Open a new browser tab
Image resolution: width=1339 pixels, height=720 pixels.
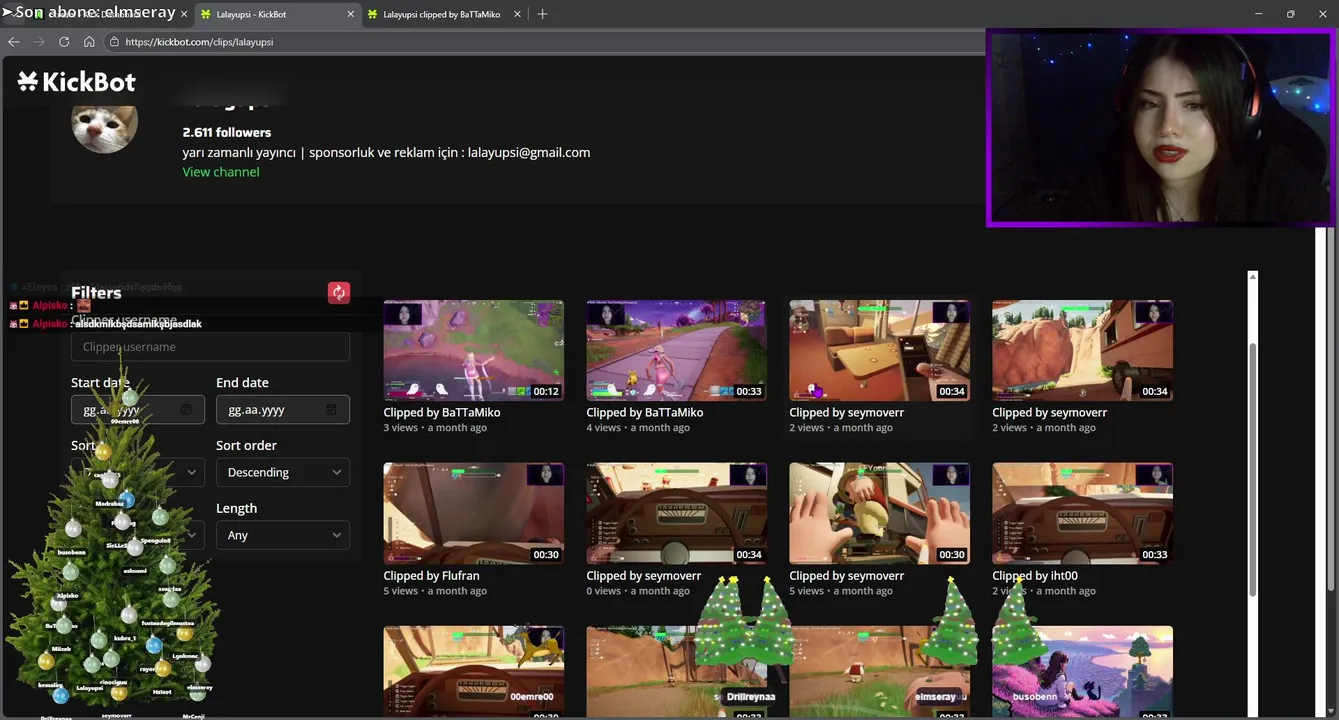[x=542, y=14]
